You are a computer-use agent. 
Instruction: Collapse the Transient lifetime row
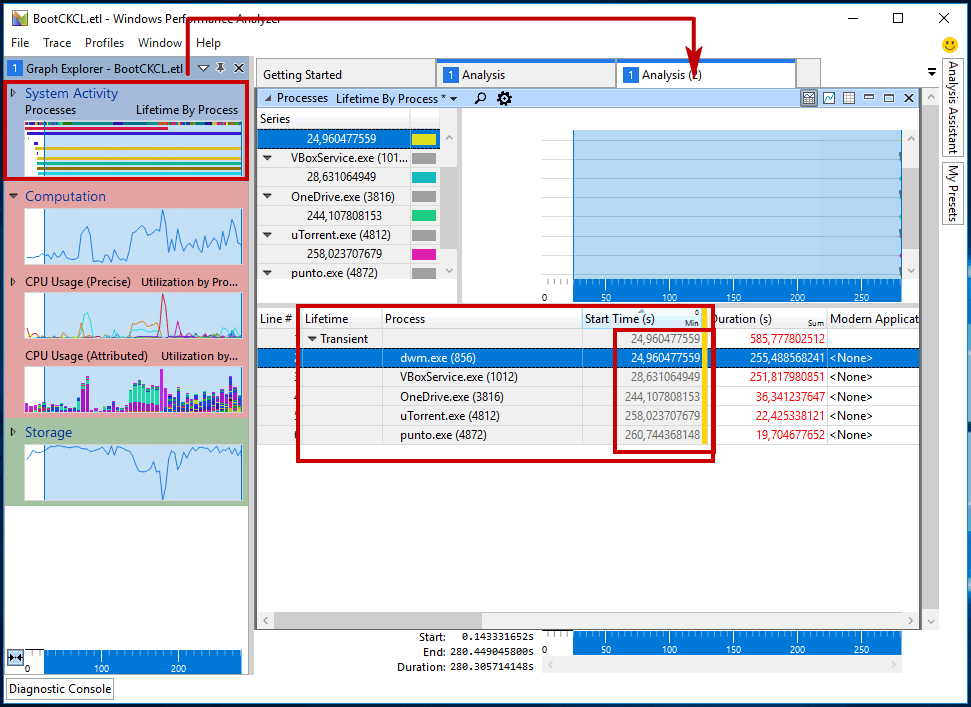tap(312, 339)
